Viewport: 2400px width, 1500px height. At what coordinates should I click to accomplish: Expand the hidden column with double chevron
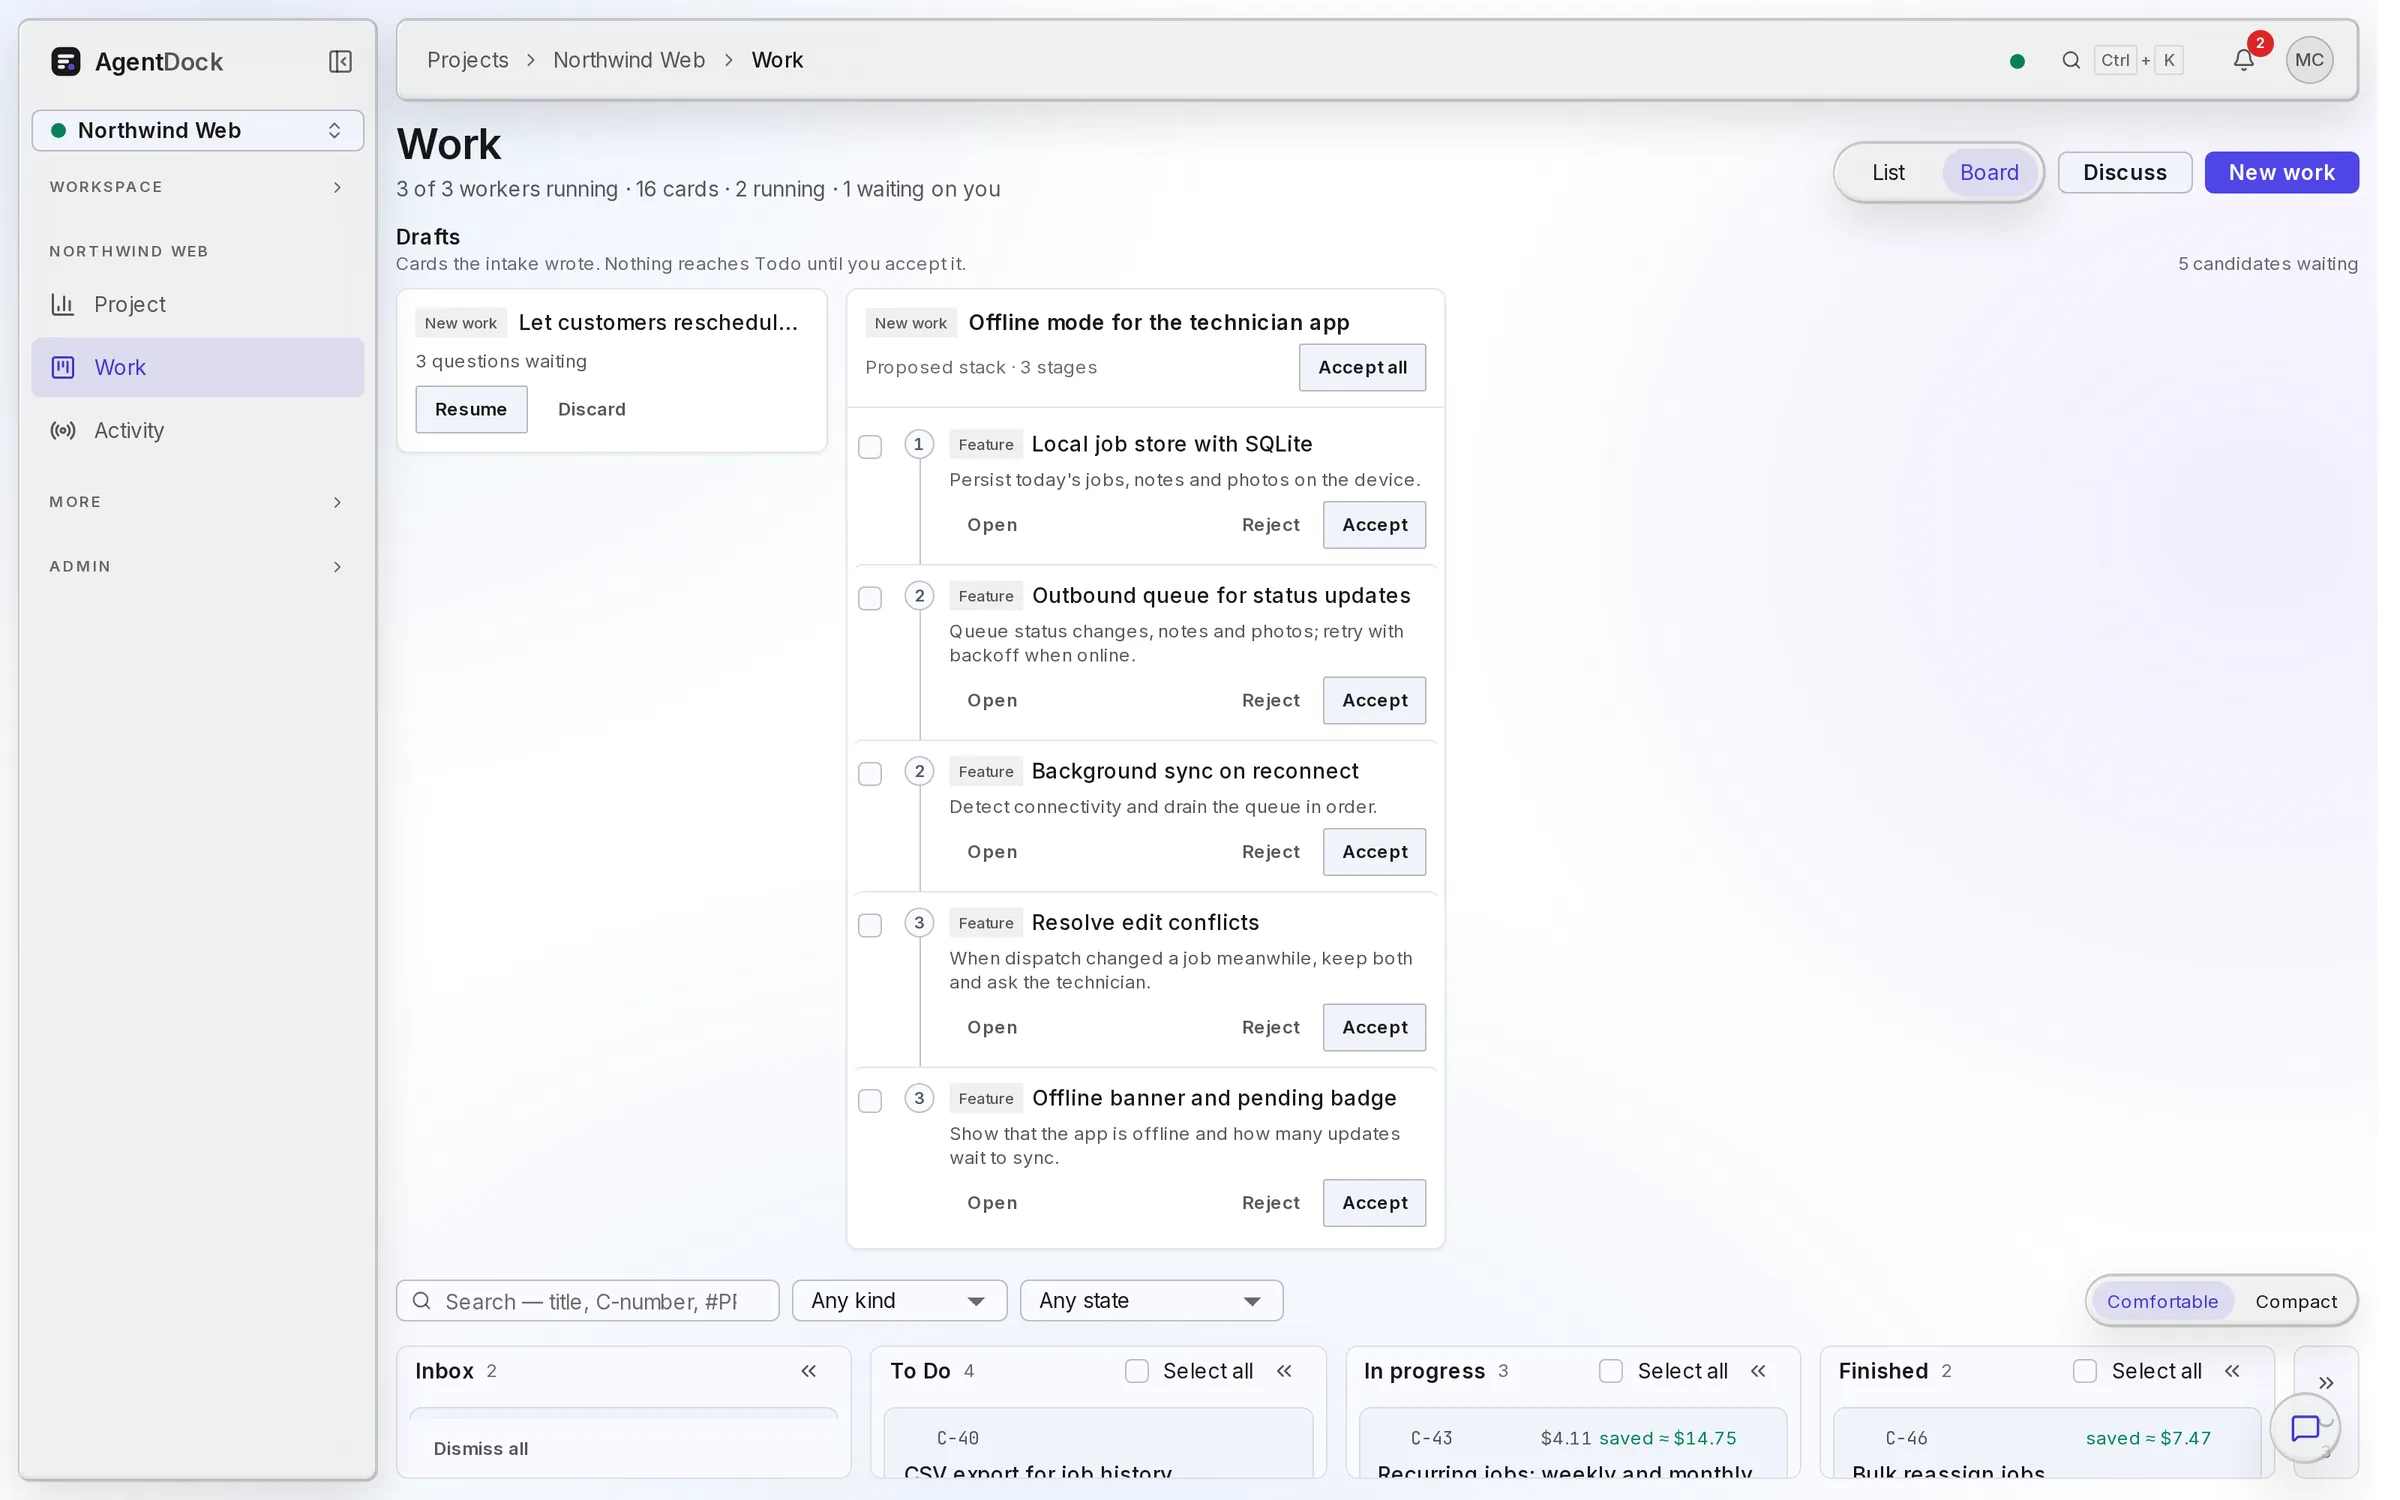pyautogui.click(x=2326, y=1383)
